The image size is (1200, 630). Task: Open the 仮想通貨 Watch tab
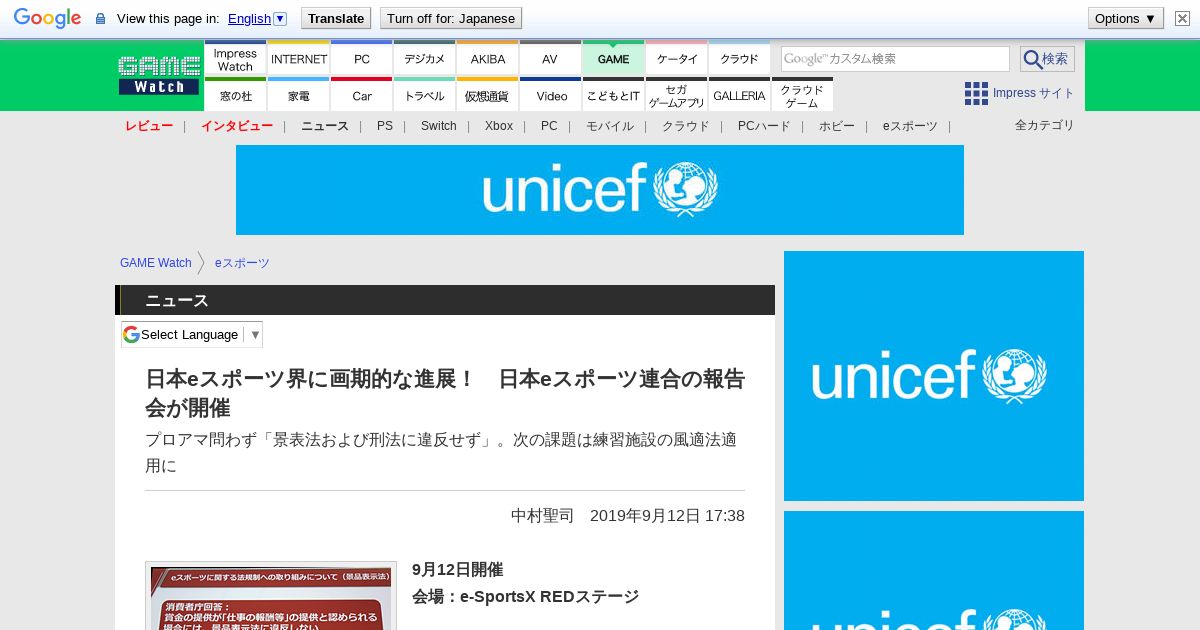(x=487, y=95)
